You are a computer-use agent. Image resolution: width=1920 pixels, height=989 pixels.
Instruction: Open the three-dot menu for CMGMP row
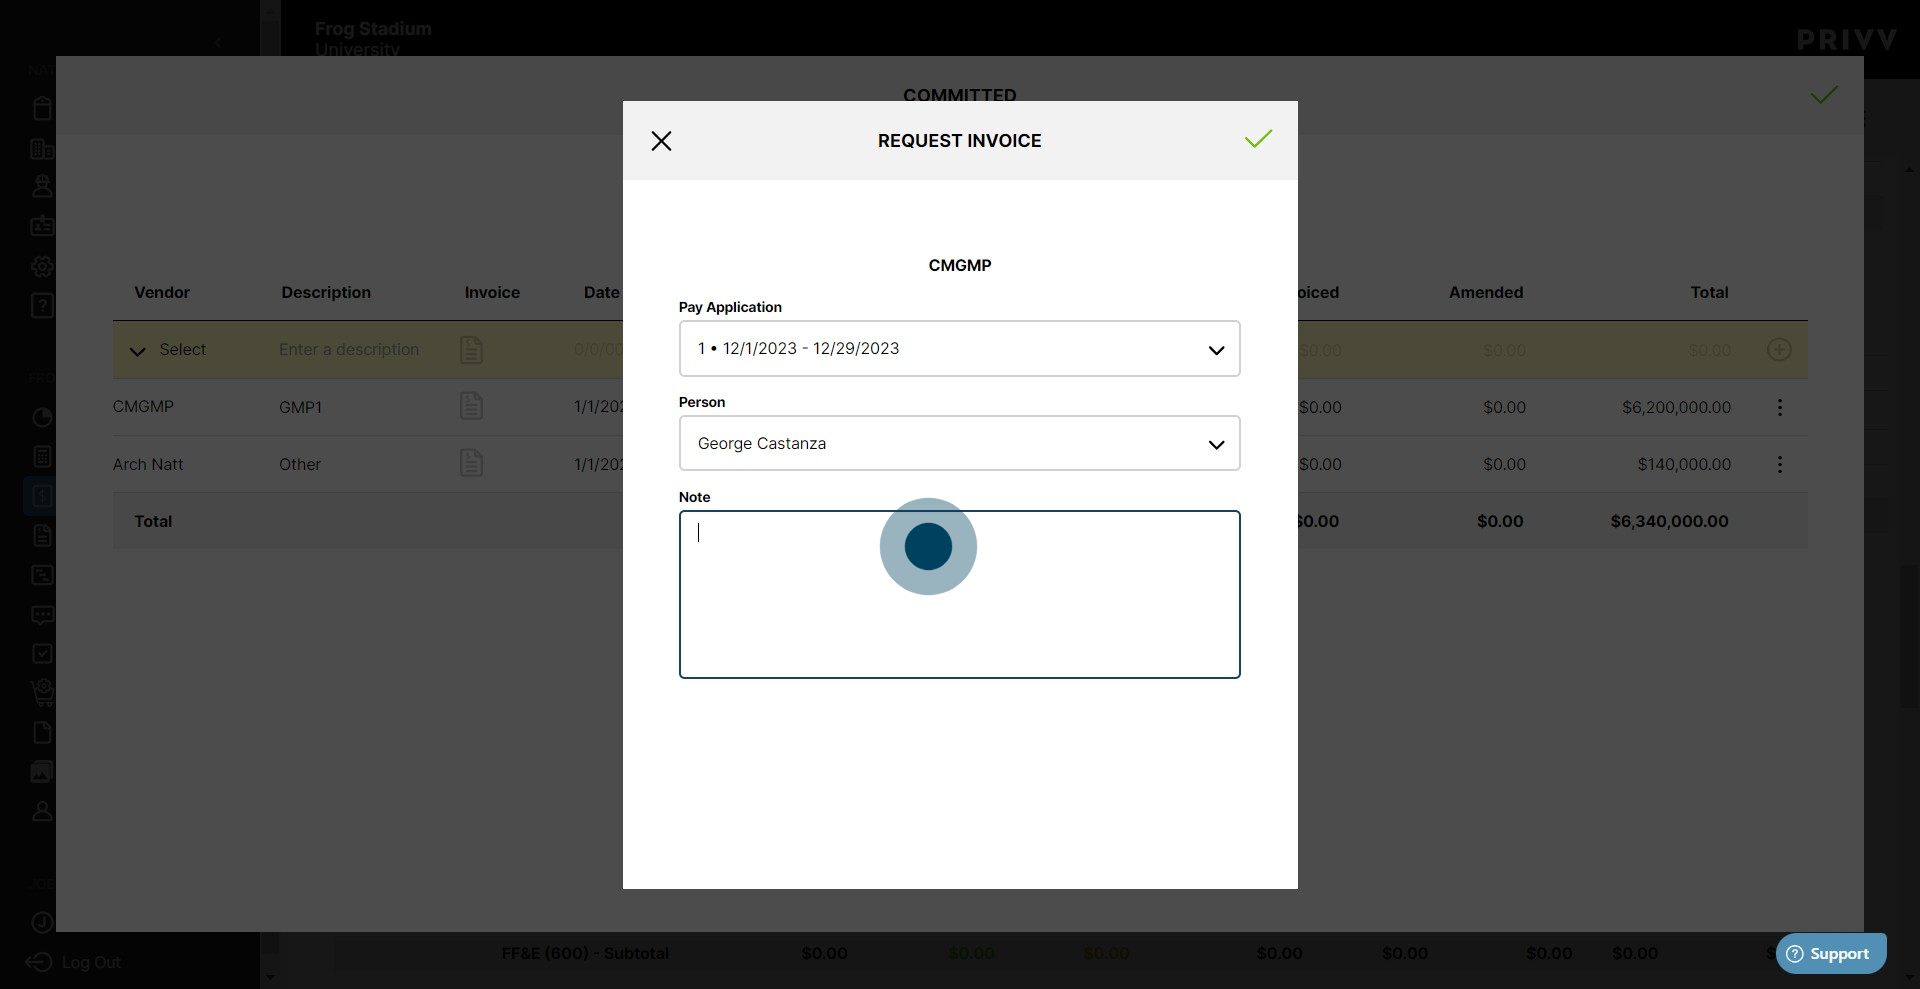tap(1779, 407)
